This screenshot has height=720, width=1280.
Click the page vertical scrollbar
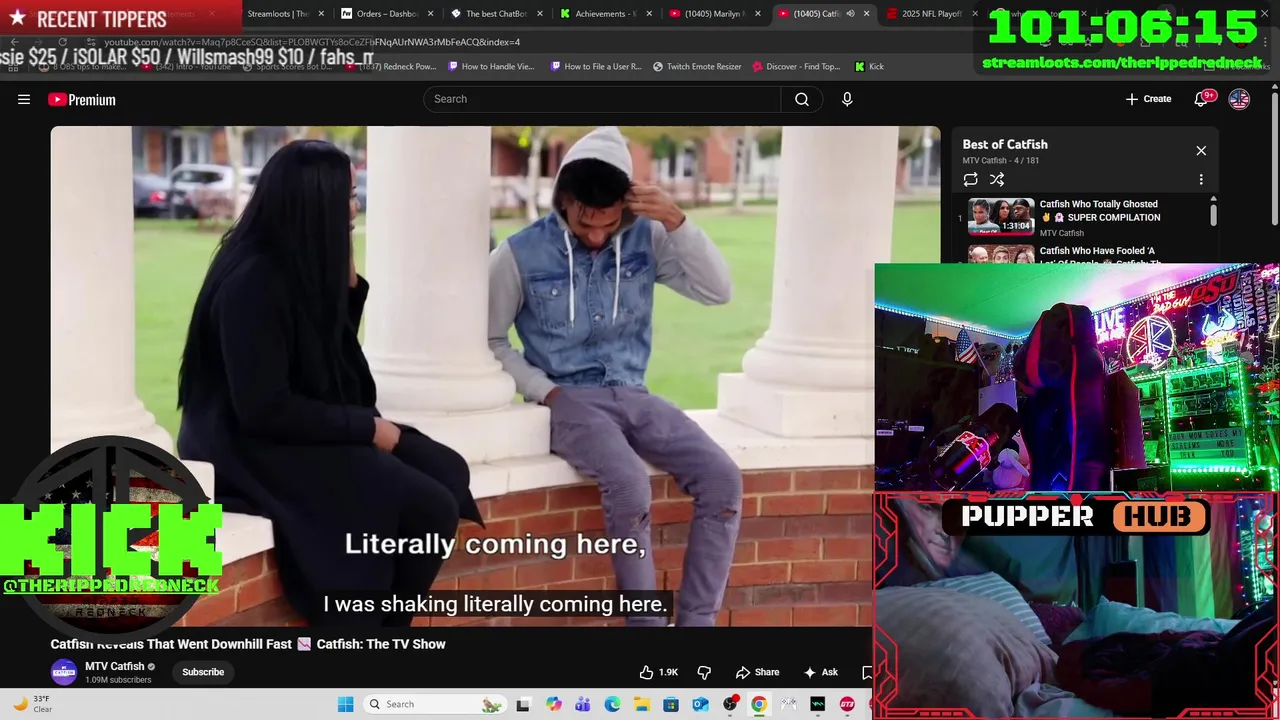(x=1274, y=160)
